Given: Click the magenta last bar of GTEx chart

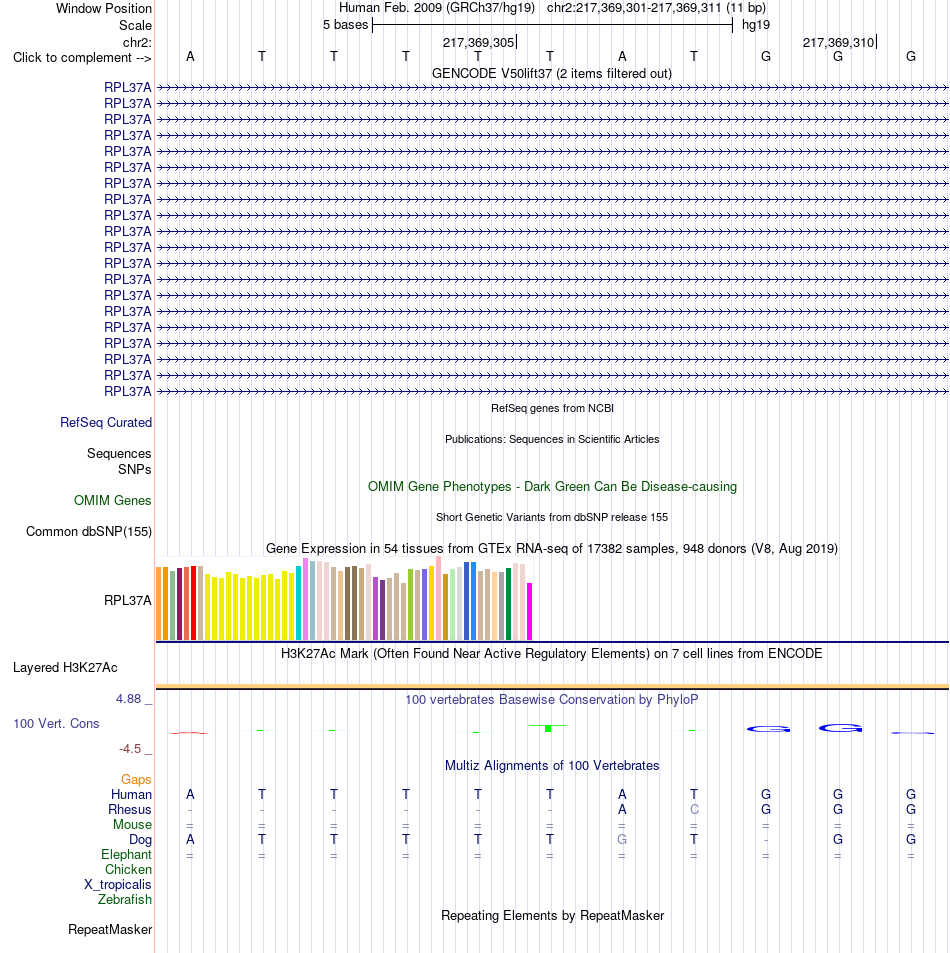Looking at the screenshot, I should (x=529, y=611).
